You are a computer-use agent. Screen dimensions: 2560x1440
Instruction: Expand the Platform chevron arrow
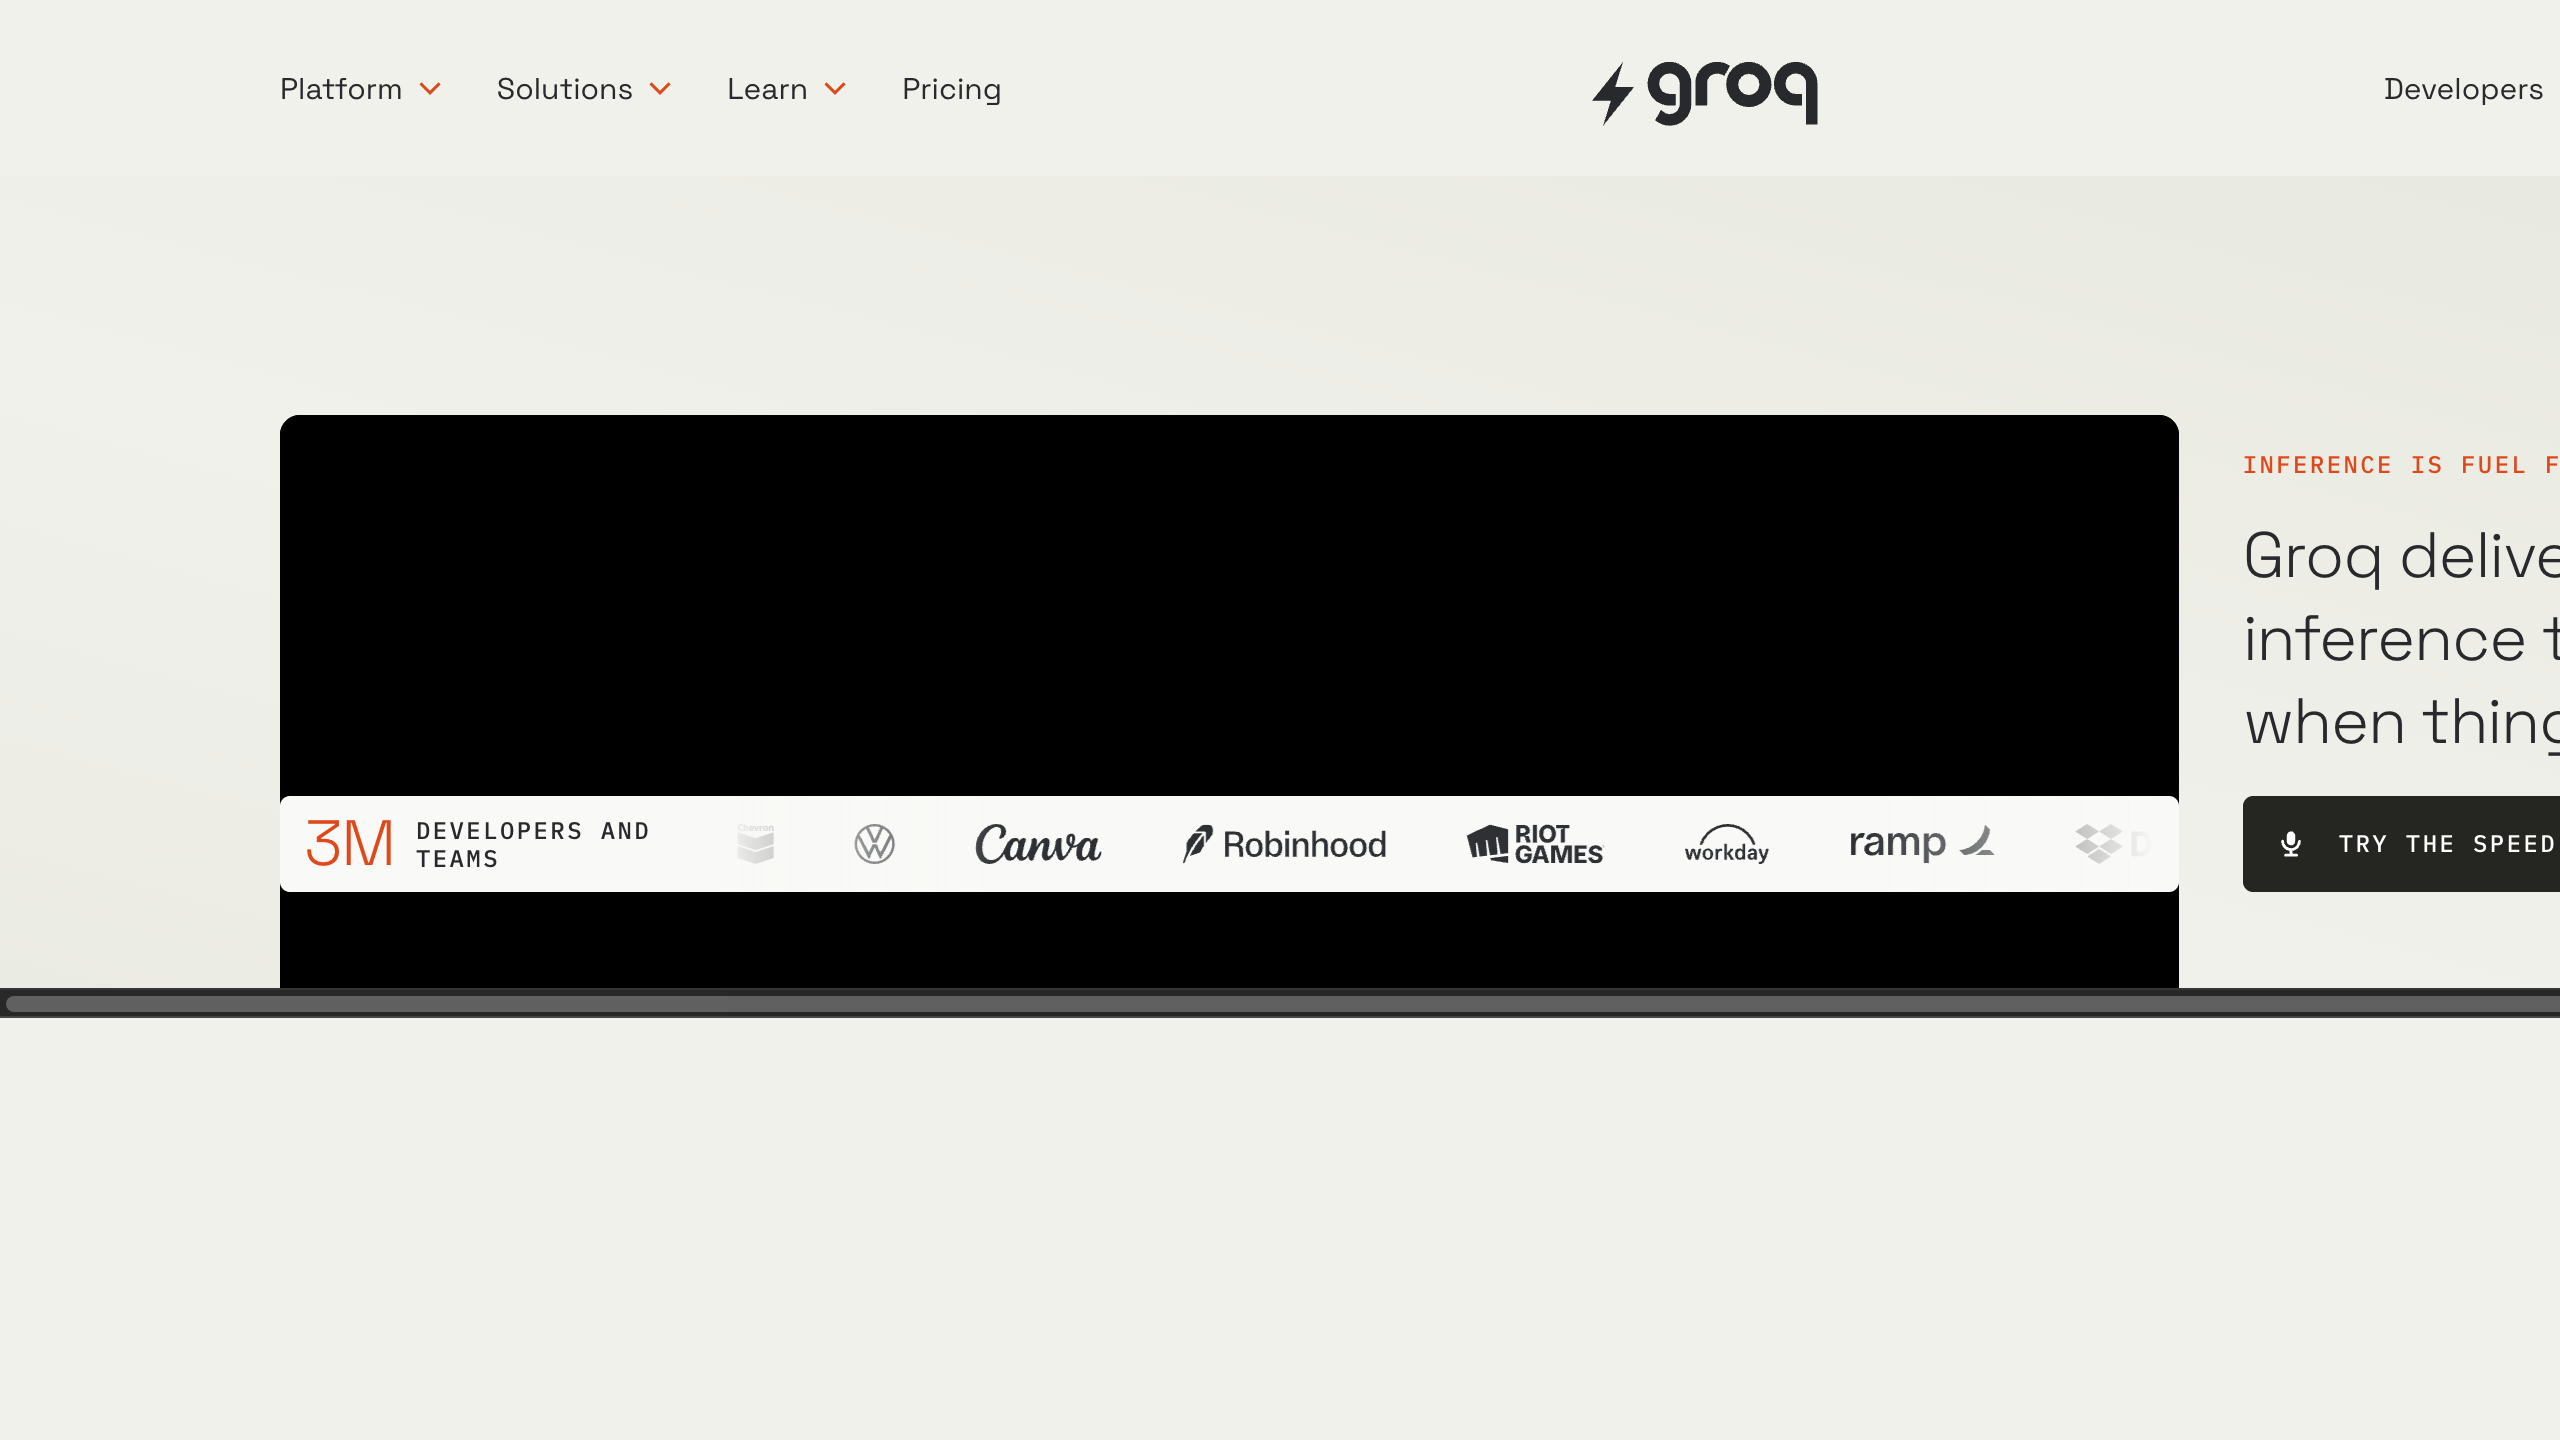430,90
